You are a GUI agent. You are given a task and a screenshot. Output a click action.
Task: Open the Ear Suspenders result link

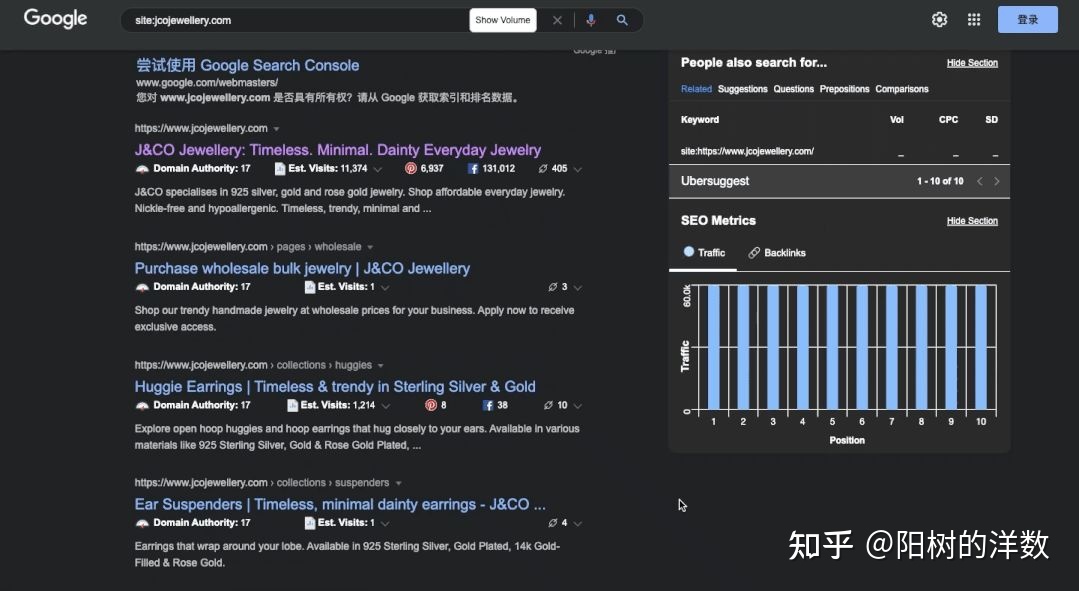point(340,504)
